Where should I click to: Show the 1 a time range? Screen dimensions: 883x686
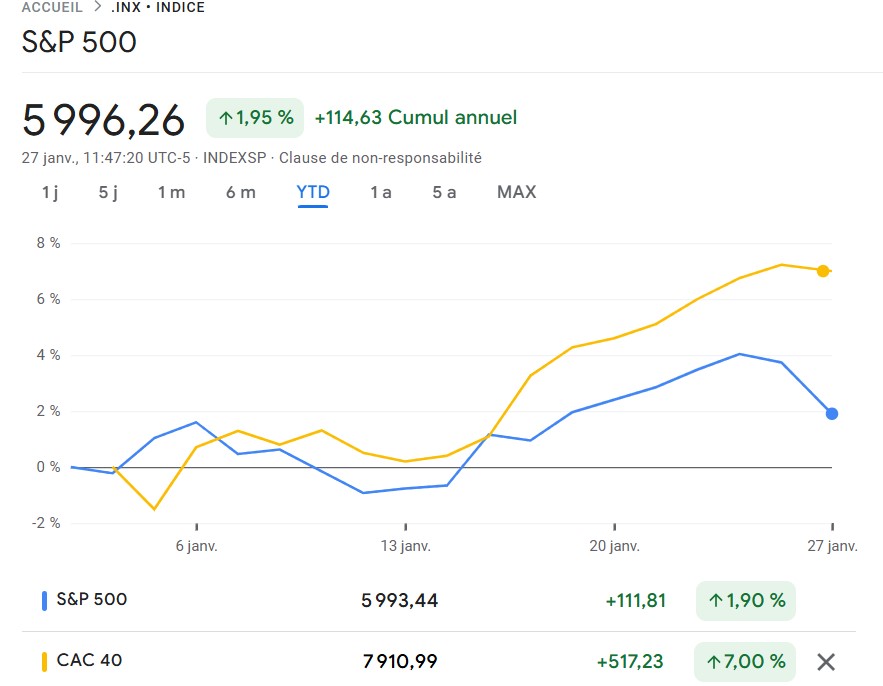(x=381, y=193)
